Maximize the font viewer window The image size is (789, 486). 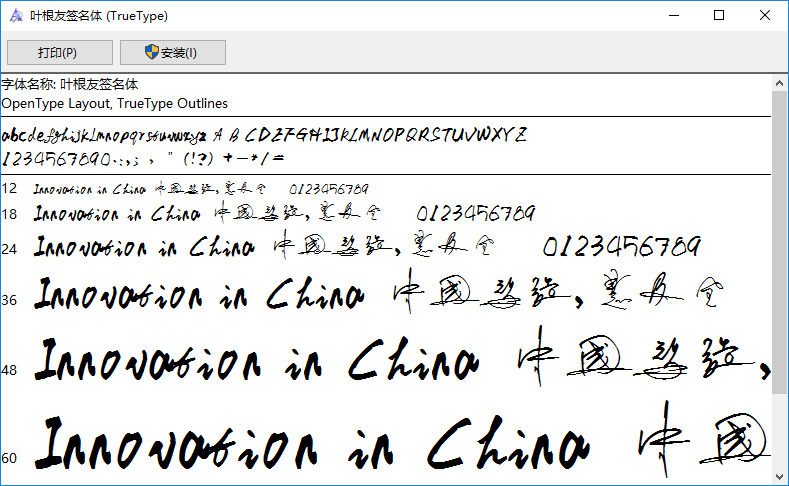tap(719, 16)
